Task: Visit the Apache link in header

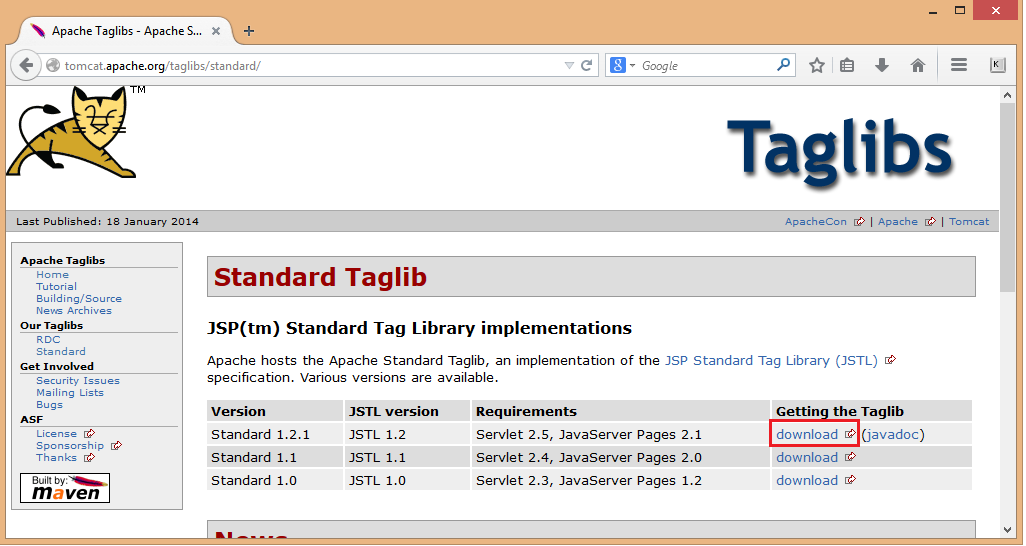Action: (898, 222)
